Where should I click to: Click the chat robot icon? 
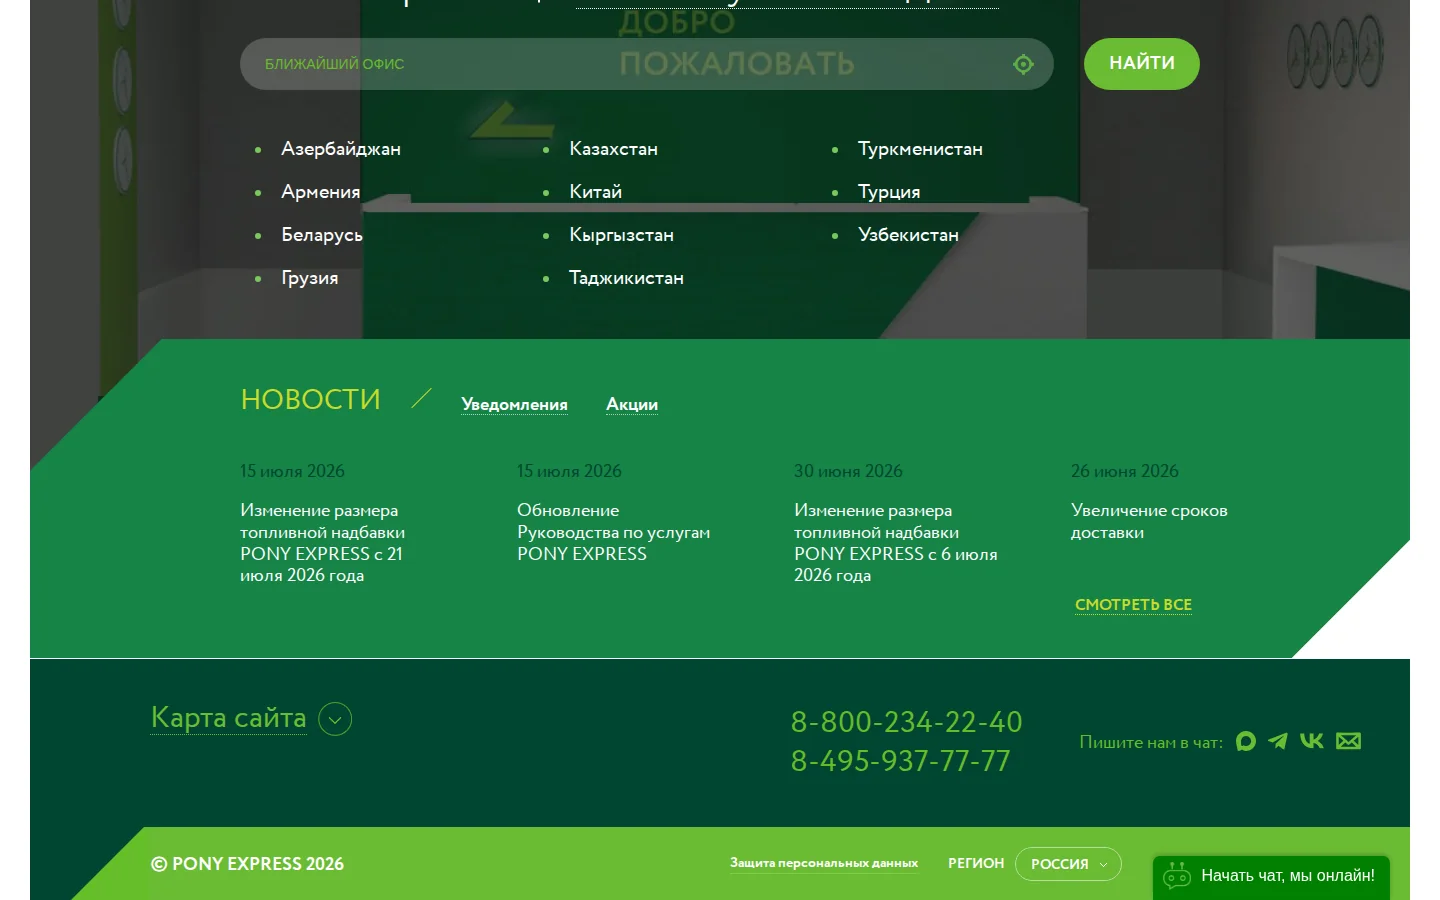(x=1176, y=875)
